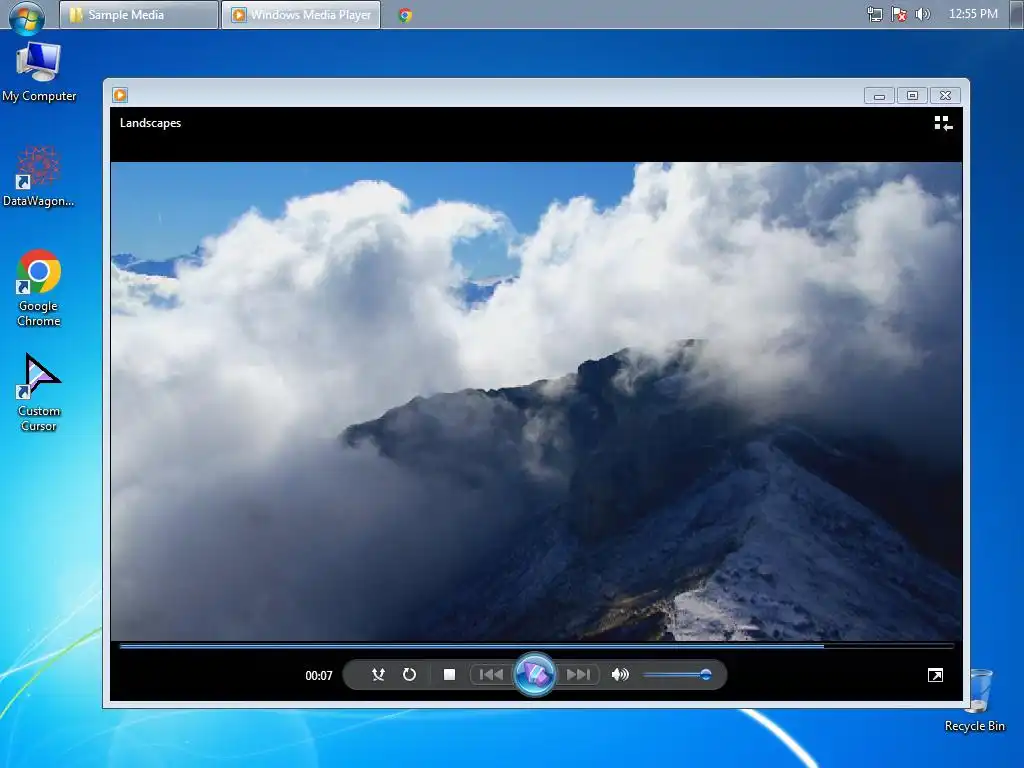Click the video frame of the mountain
Viewport: 1024px width, 768px height.
tap(536, 401)
